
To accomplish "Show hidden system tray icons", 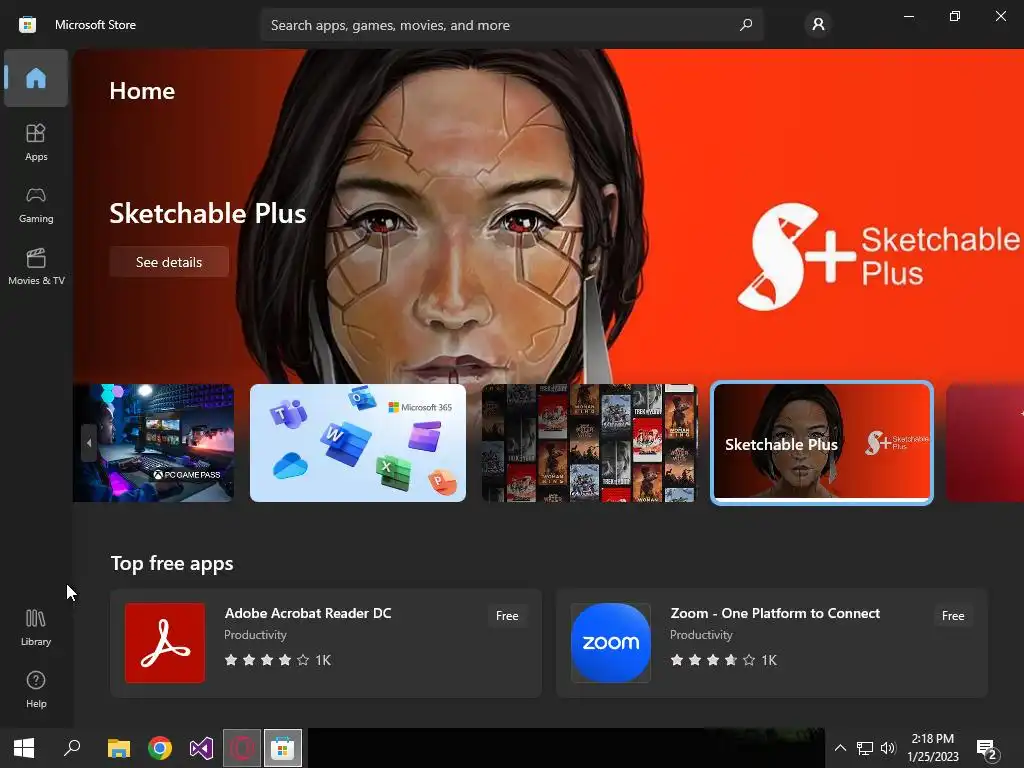I will [x=840, y=748].
